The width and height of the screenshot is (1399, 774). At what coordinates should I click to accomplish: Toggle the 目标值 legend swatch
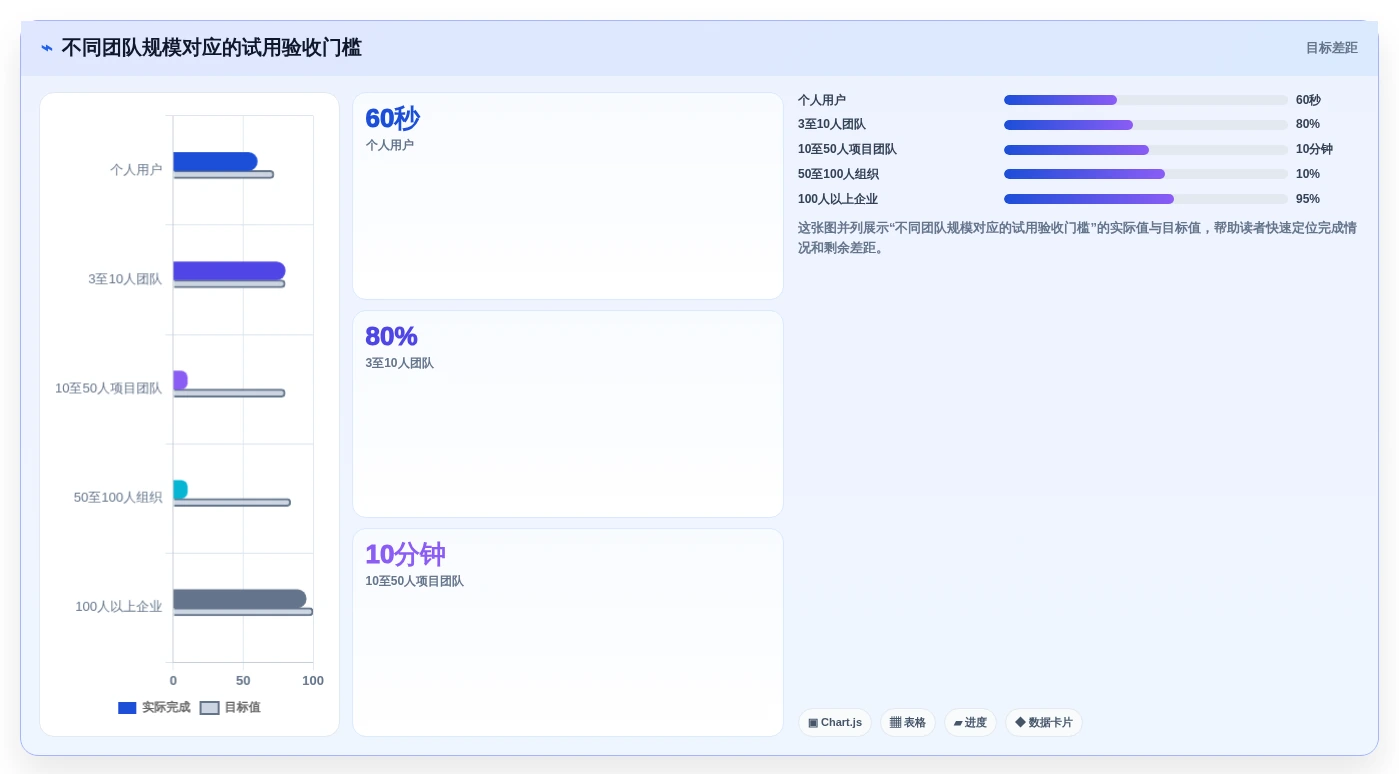coord(209,708)
